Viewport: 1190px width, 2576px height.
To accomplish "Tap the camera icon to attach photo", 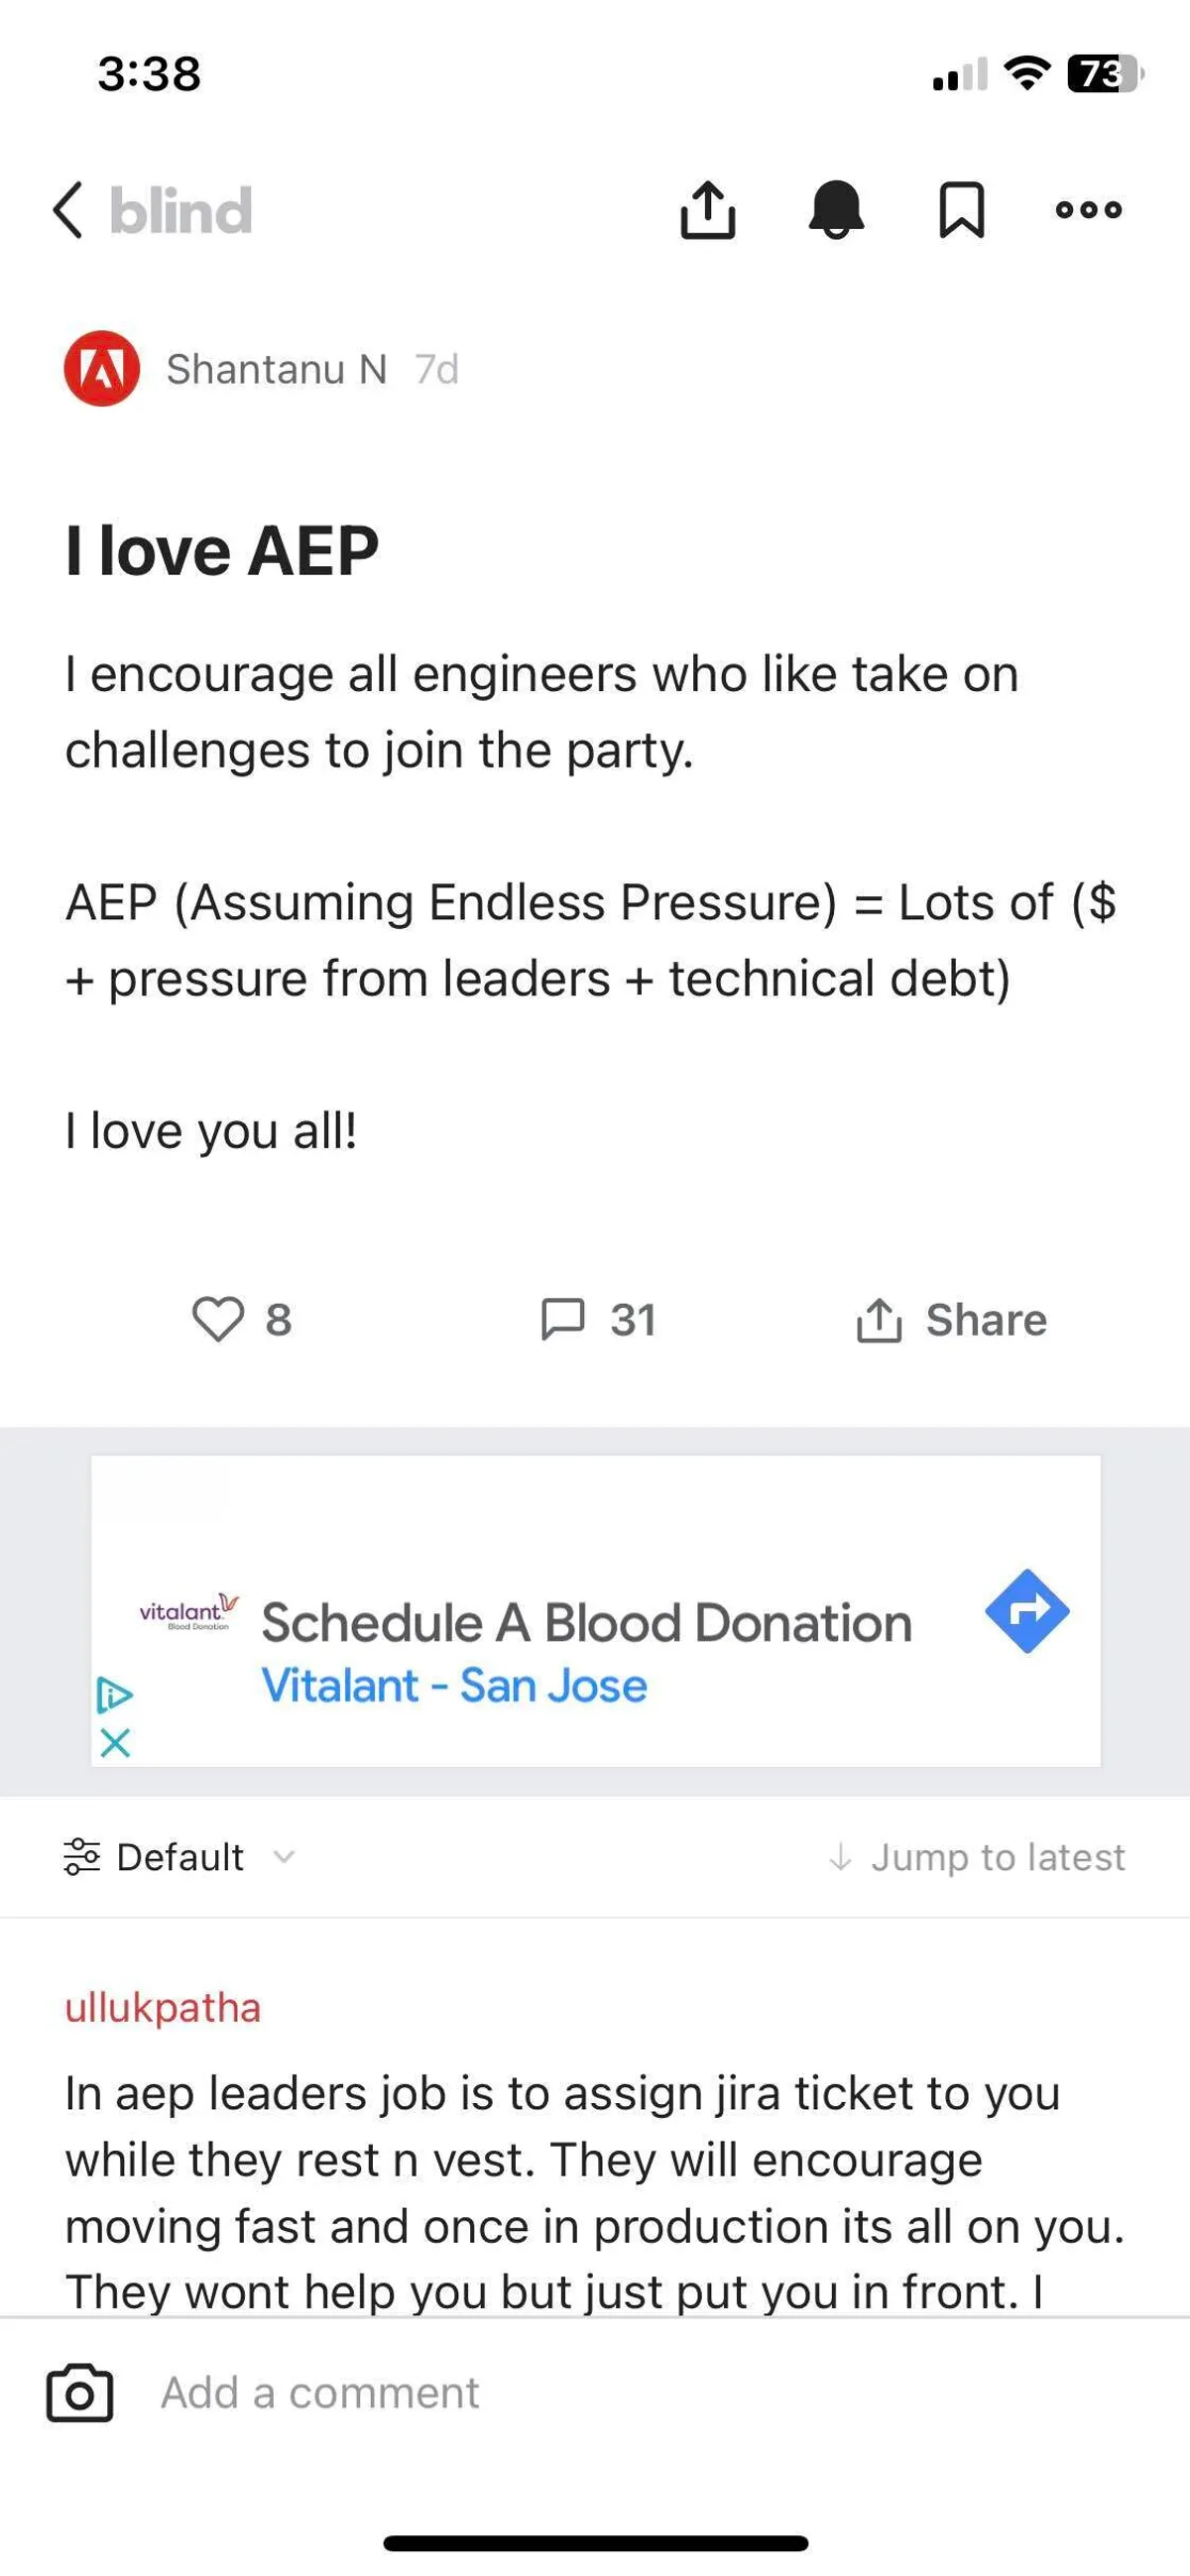I will [x=80, y=2393].
